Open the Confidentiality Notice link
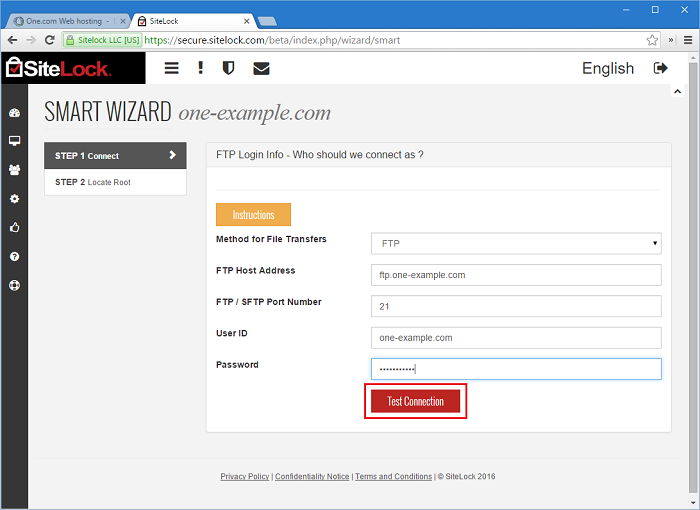 (x=312, y=477)
